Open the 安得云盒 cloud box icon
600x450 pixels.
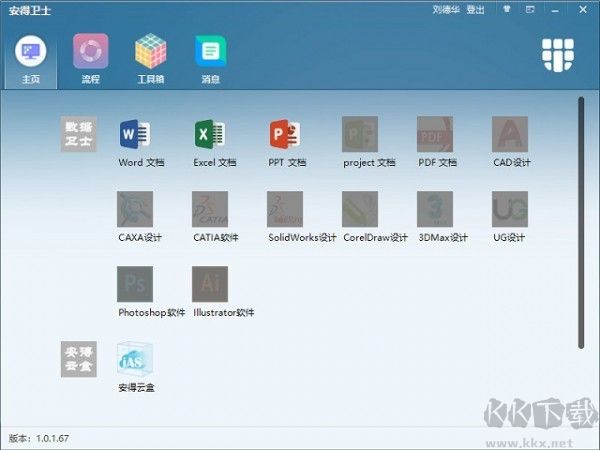135,359
